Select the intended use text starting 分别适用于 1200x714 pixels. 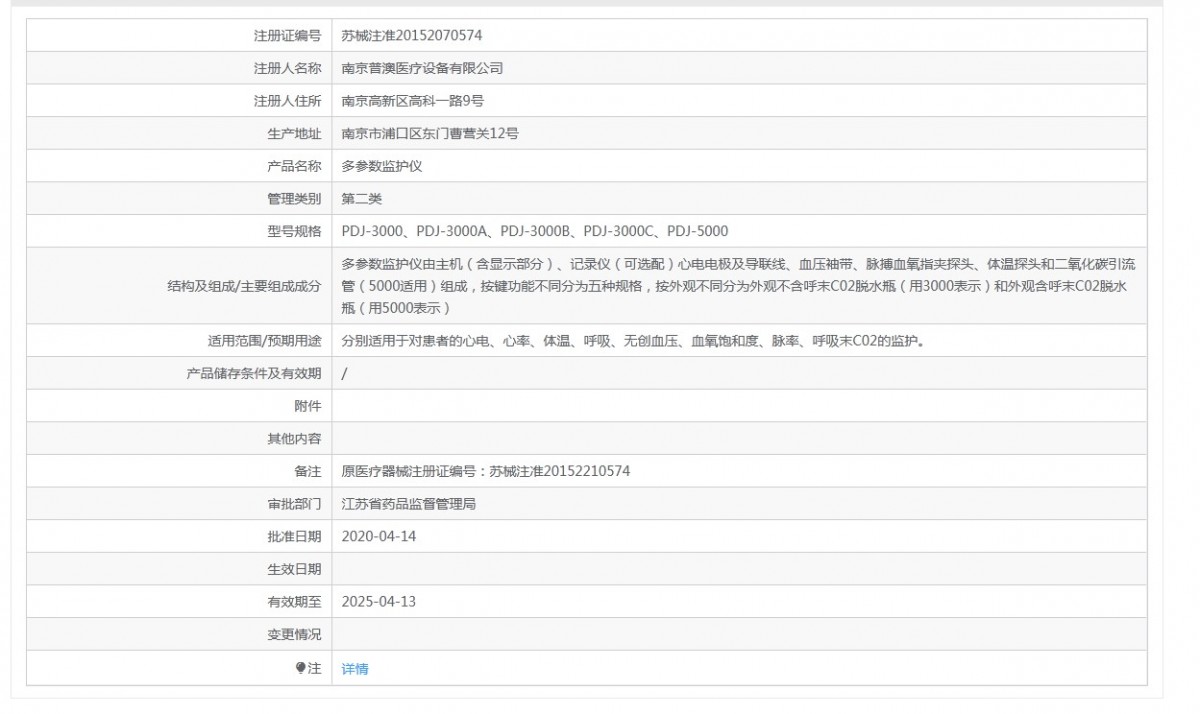[x=633, y=341]
